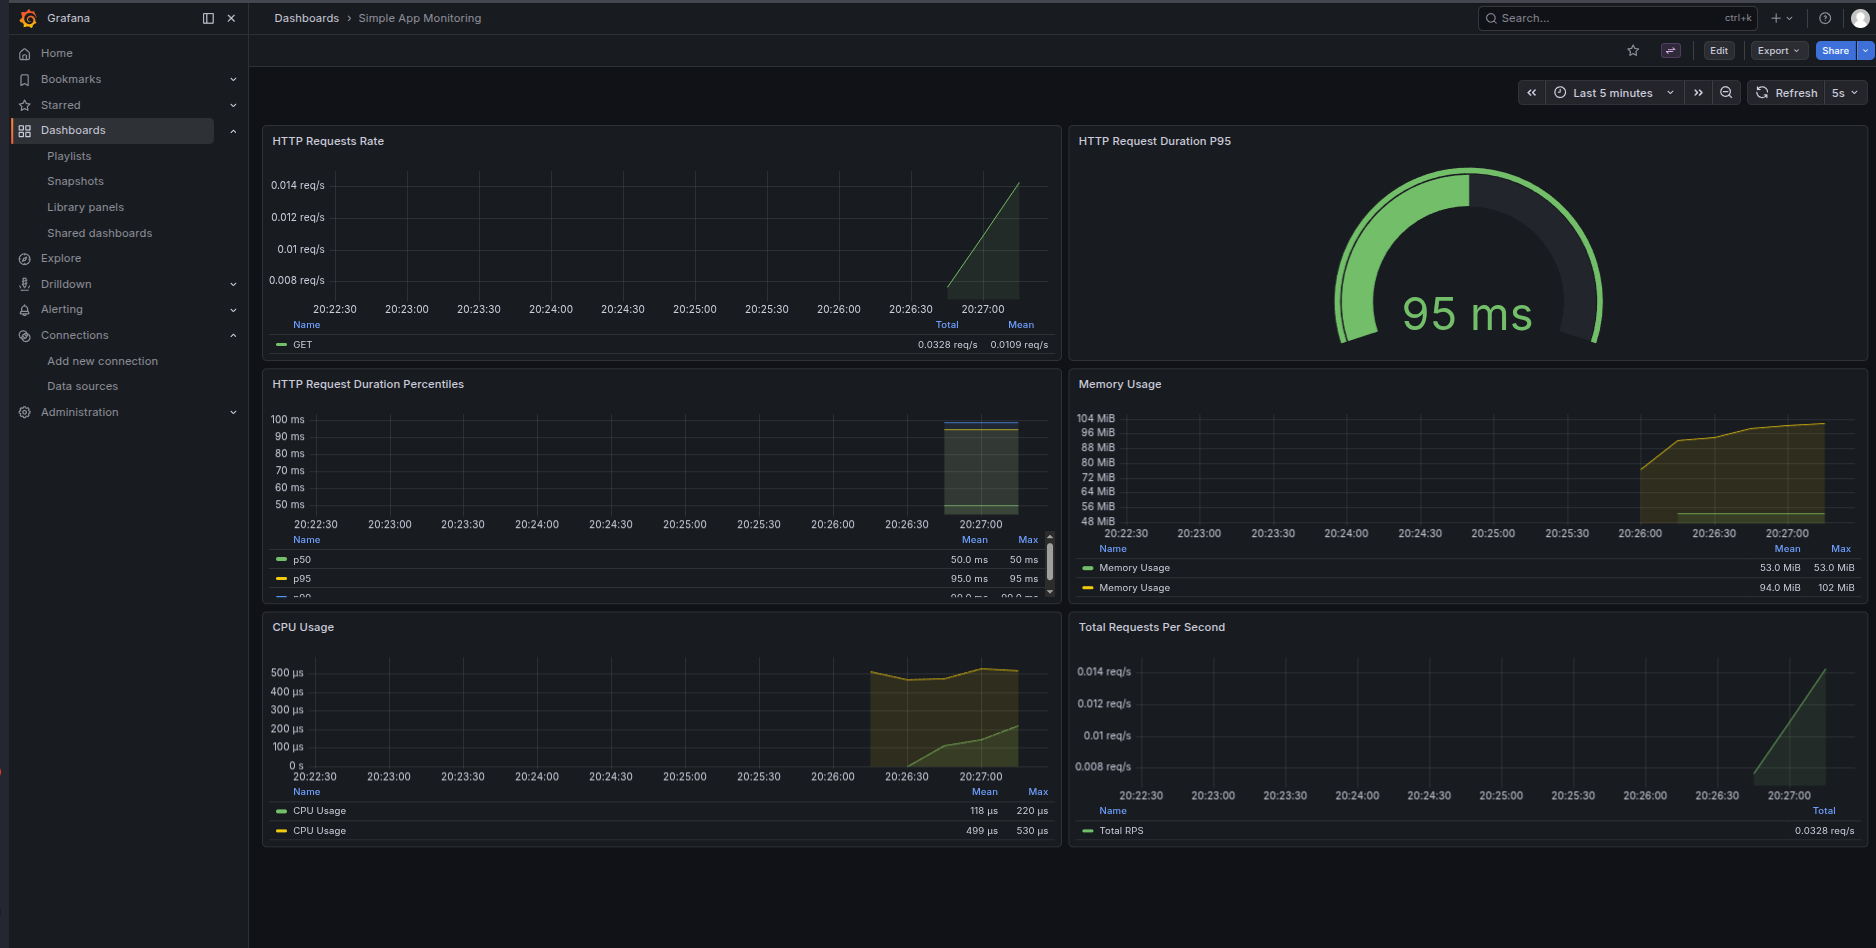This screenshot has height=948, width=1876.
Task: Open Home in sidebar
Action: (57, 53)
